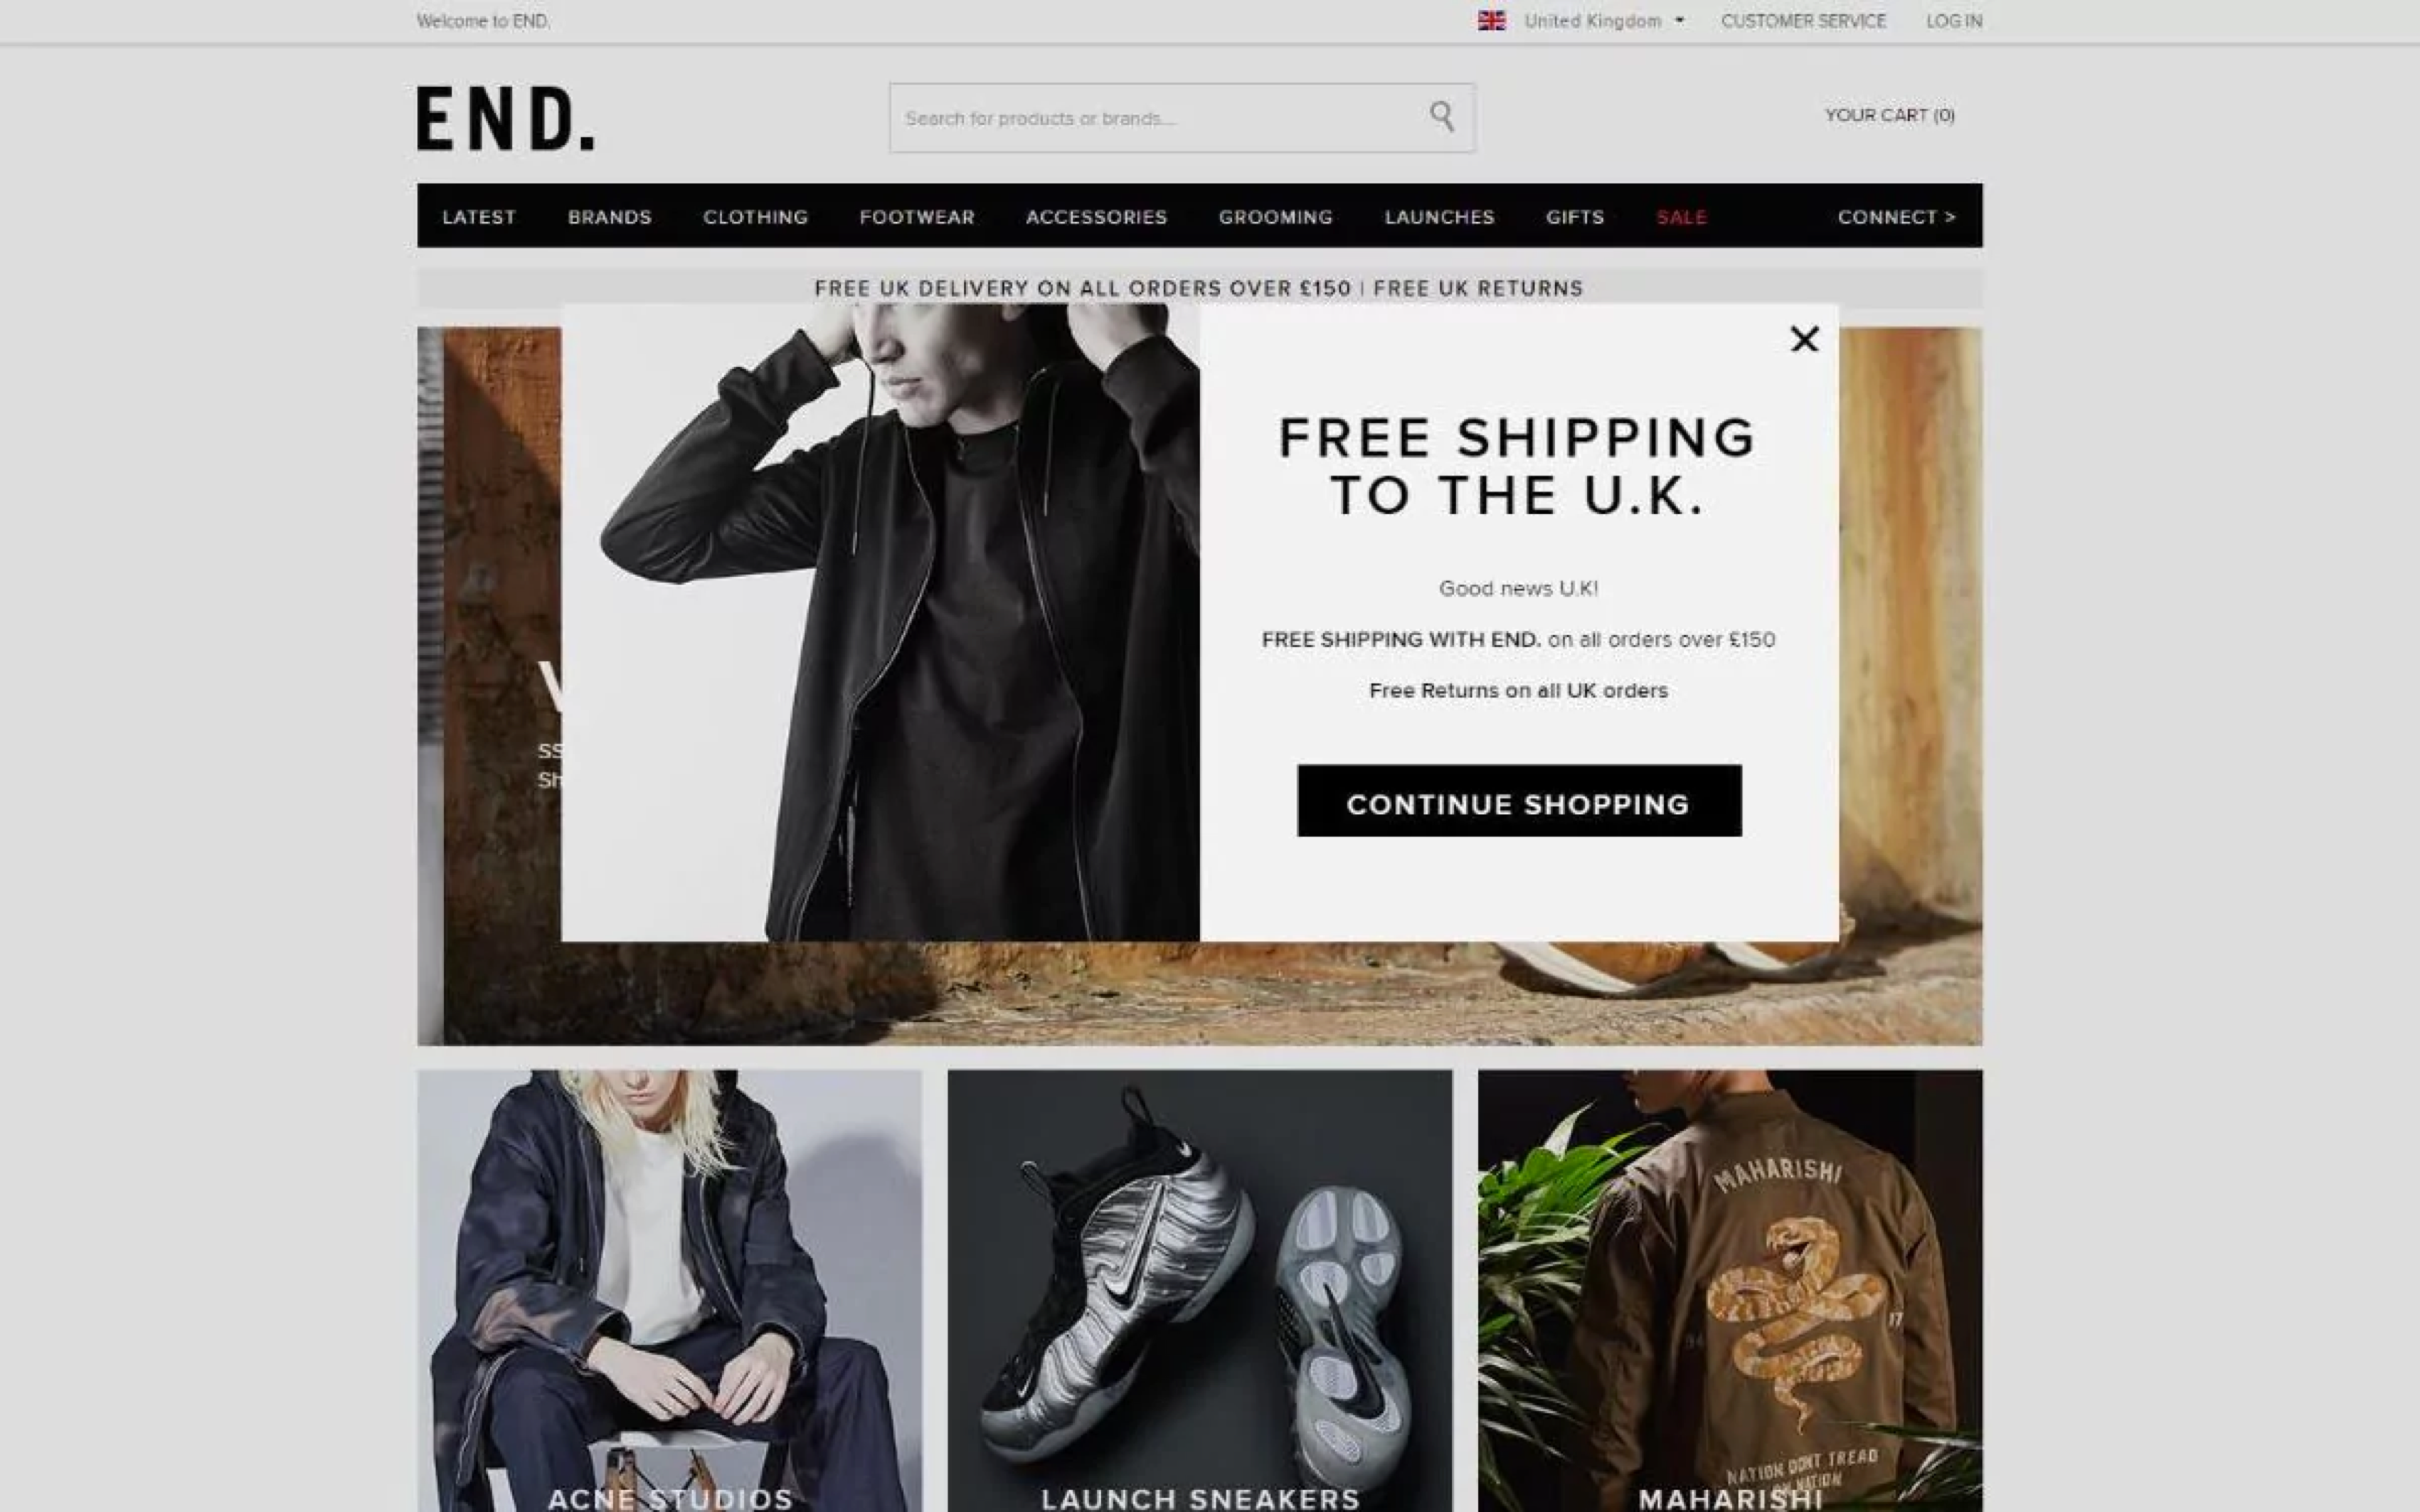Image resolution: width=2420 pixels, height=1512 pixels.
Task: Click the CUSTOMER SERVICE link icon
Action: [x=1803, y=19]
